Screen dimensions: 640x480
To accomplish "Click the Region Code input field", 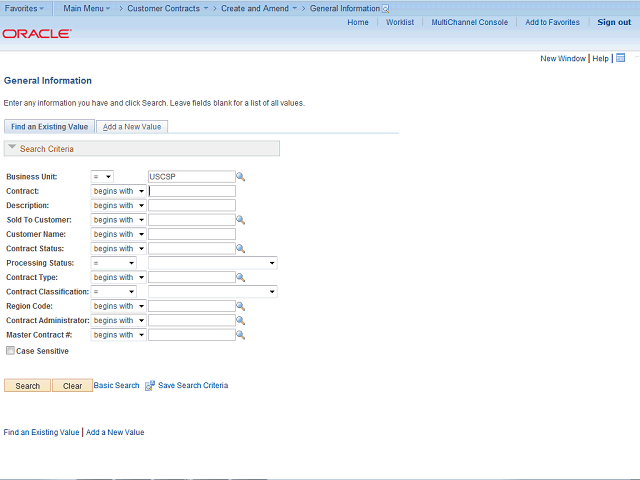I will (192, 306).
